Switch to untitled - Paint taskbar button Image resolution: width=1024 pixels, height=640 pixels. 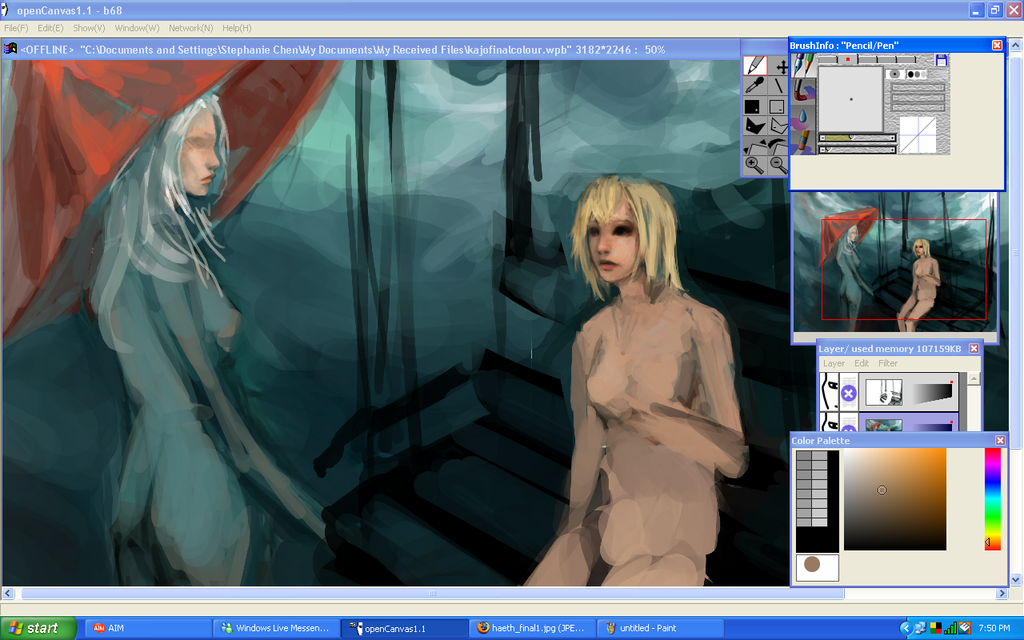pyautogui.click(x=660, y=628)
